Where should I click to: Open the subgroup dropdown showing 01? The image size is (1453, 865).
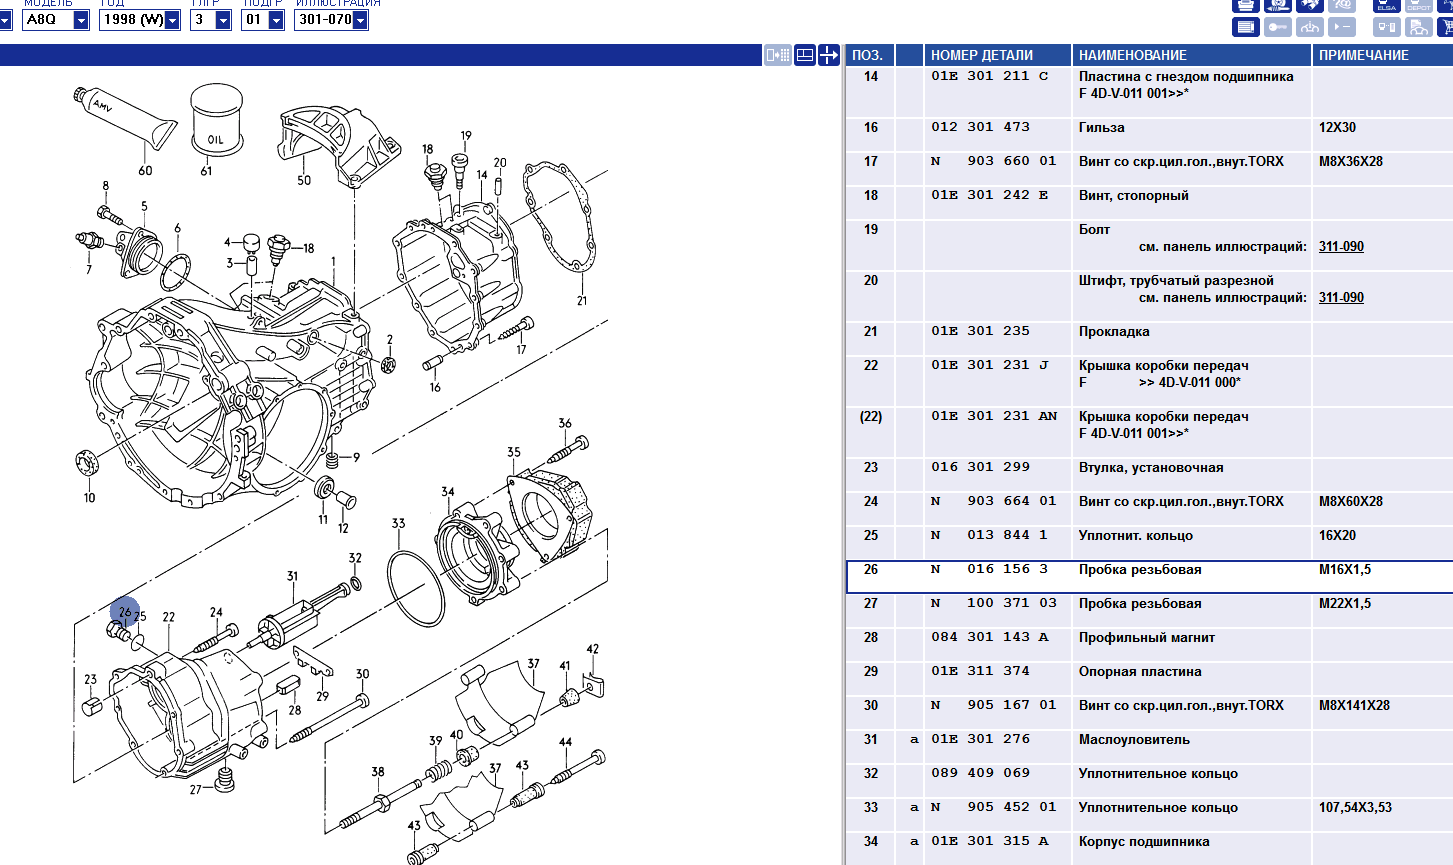pos(276,20)
